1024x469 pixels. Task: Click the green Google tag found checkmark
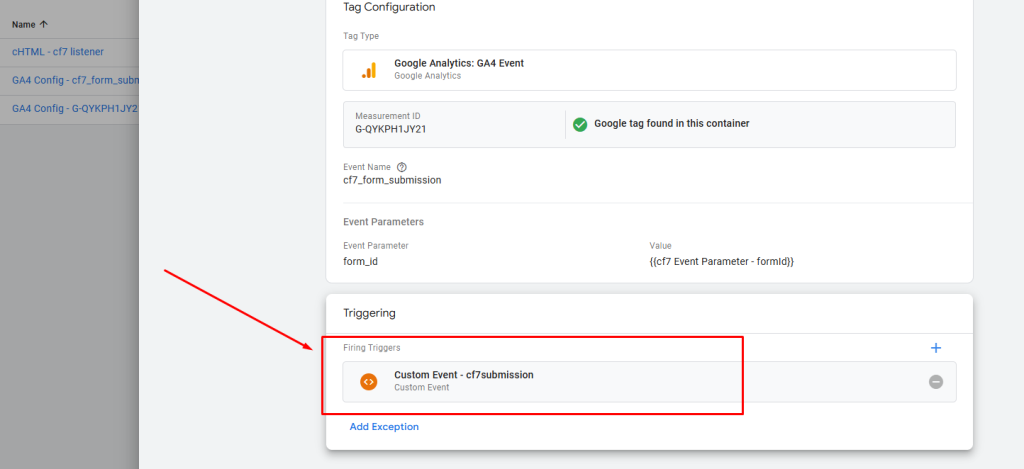580,124
